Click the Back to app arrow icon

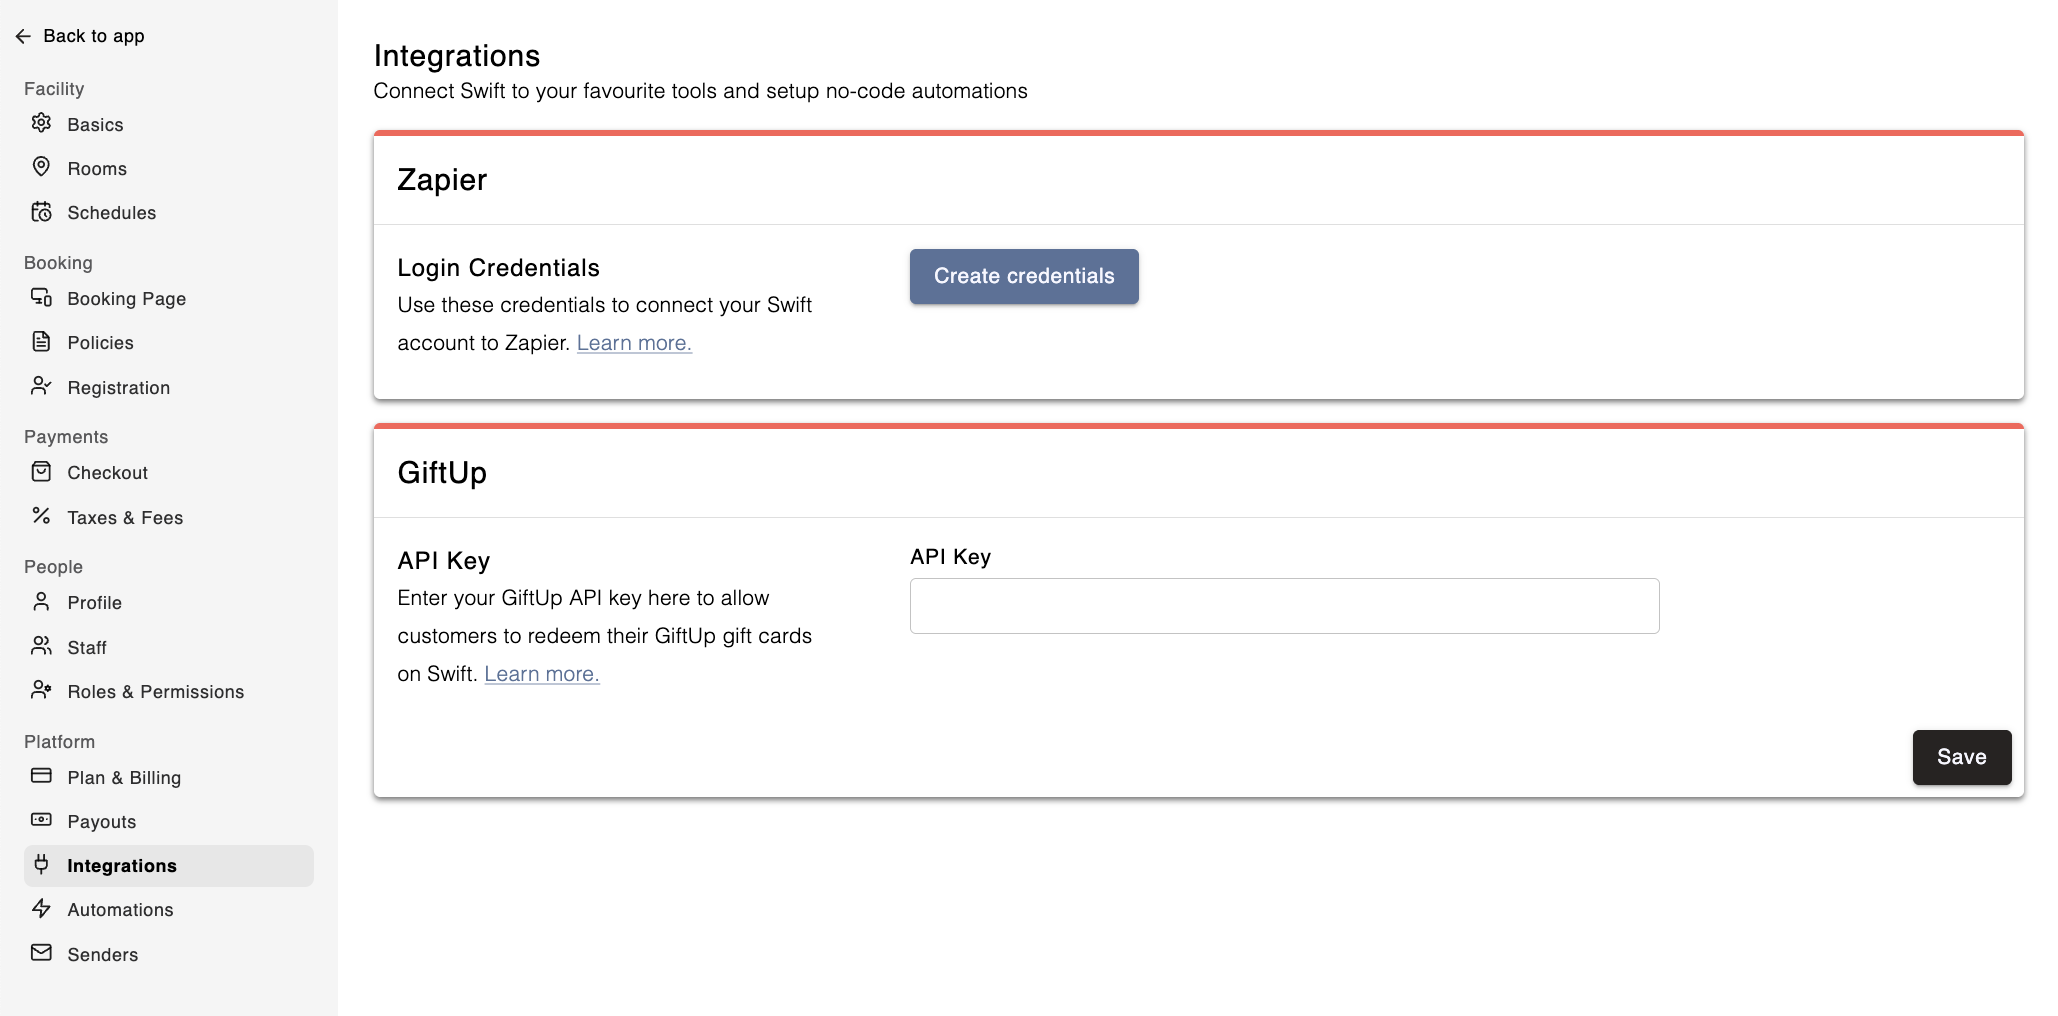click(x=23, y=36)
